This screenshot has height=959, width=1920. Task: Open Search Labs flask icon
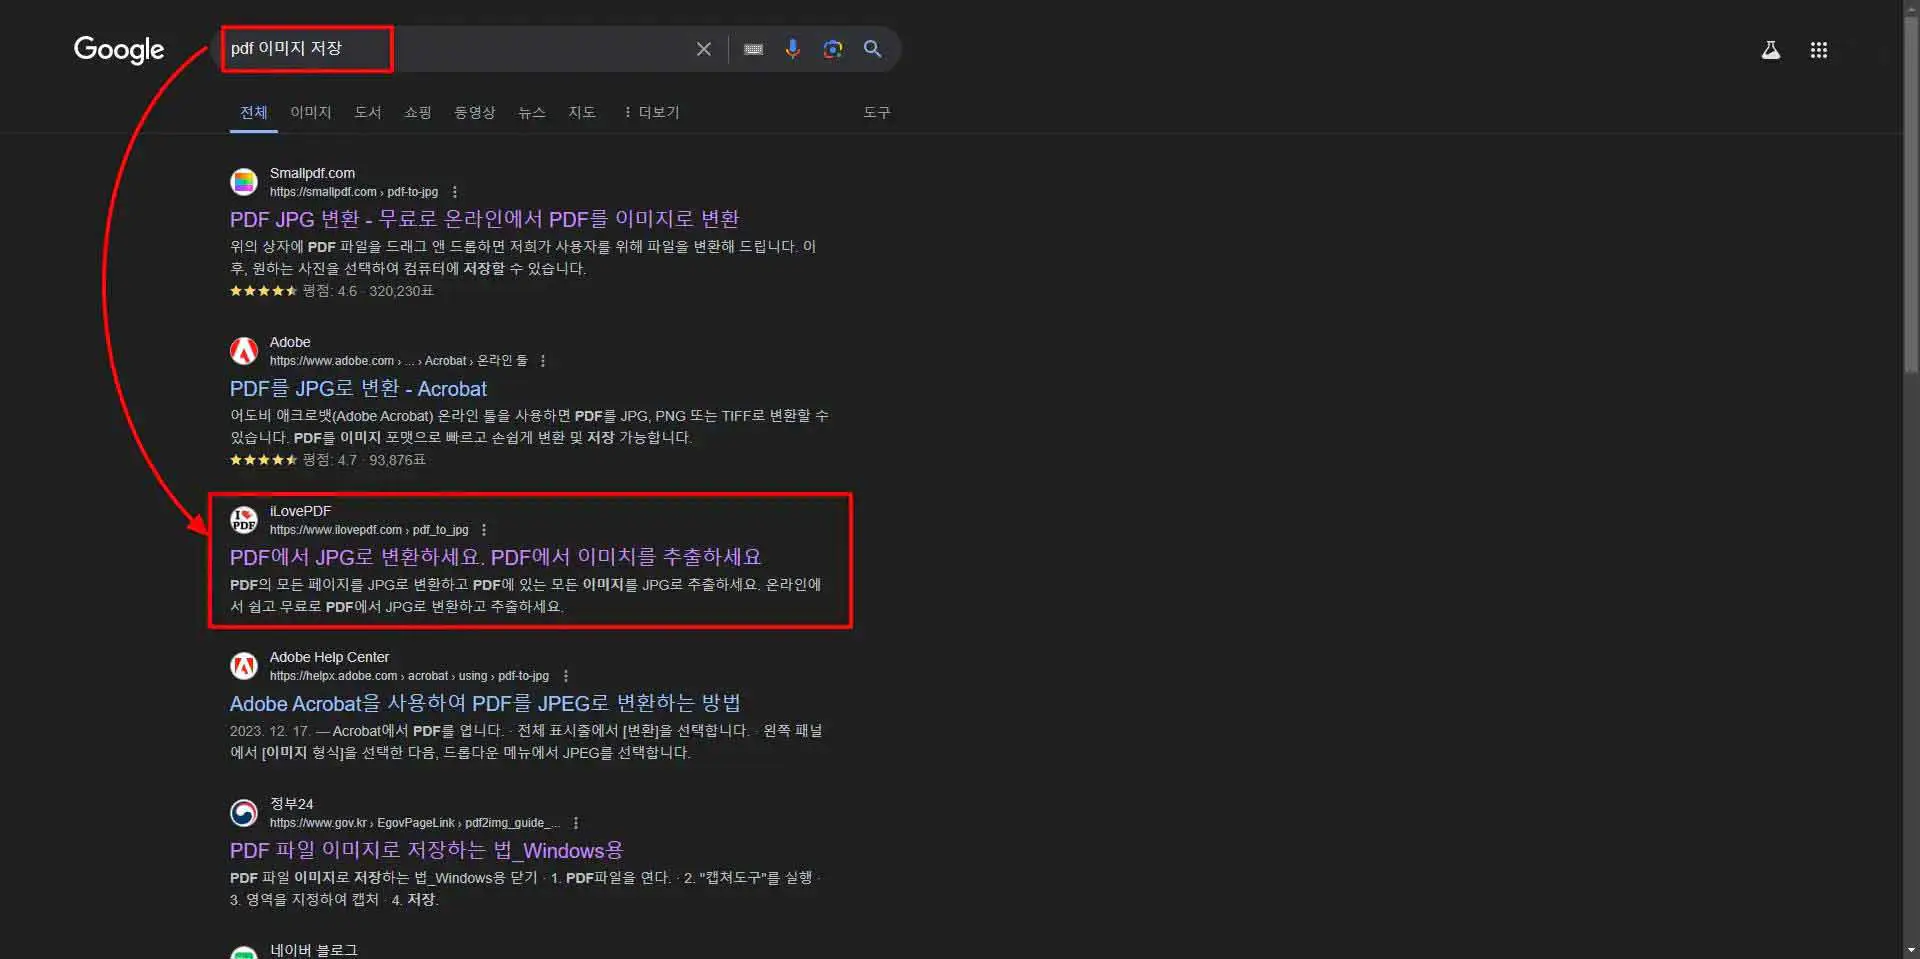click(x=1770, y=50)
